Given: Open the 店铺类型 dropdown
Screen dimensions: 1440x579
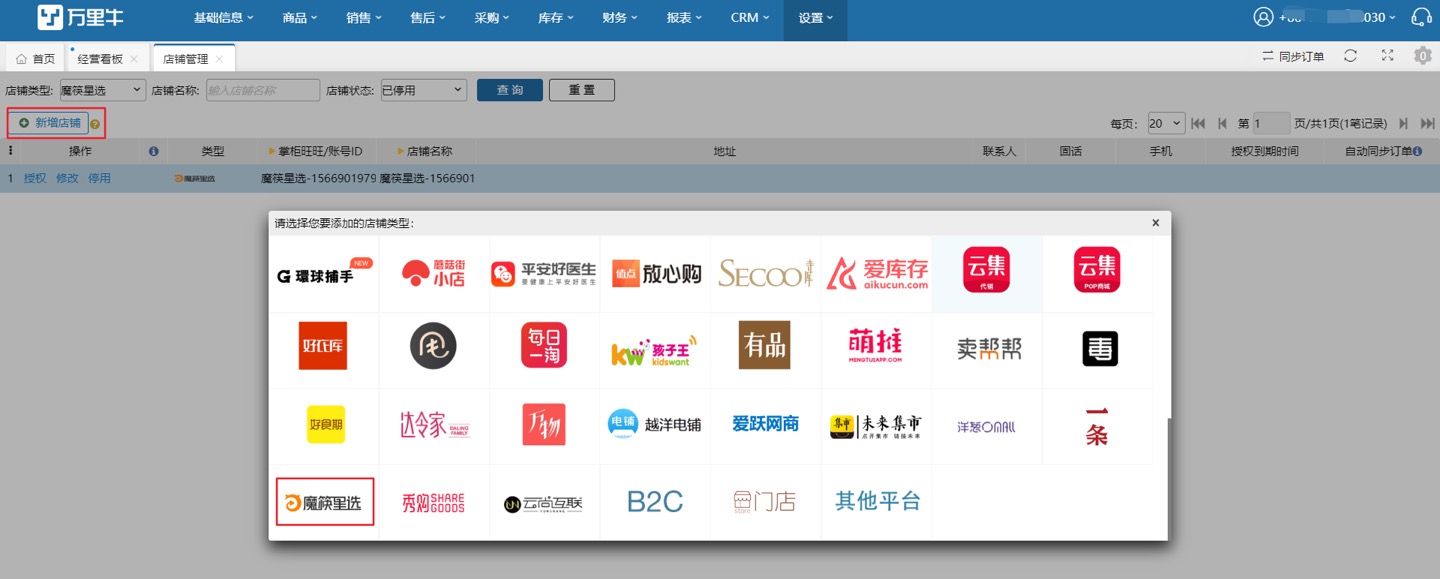Looking at the screenshot, I should pos(103,90).
